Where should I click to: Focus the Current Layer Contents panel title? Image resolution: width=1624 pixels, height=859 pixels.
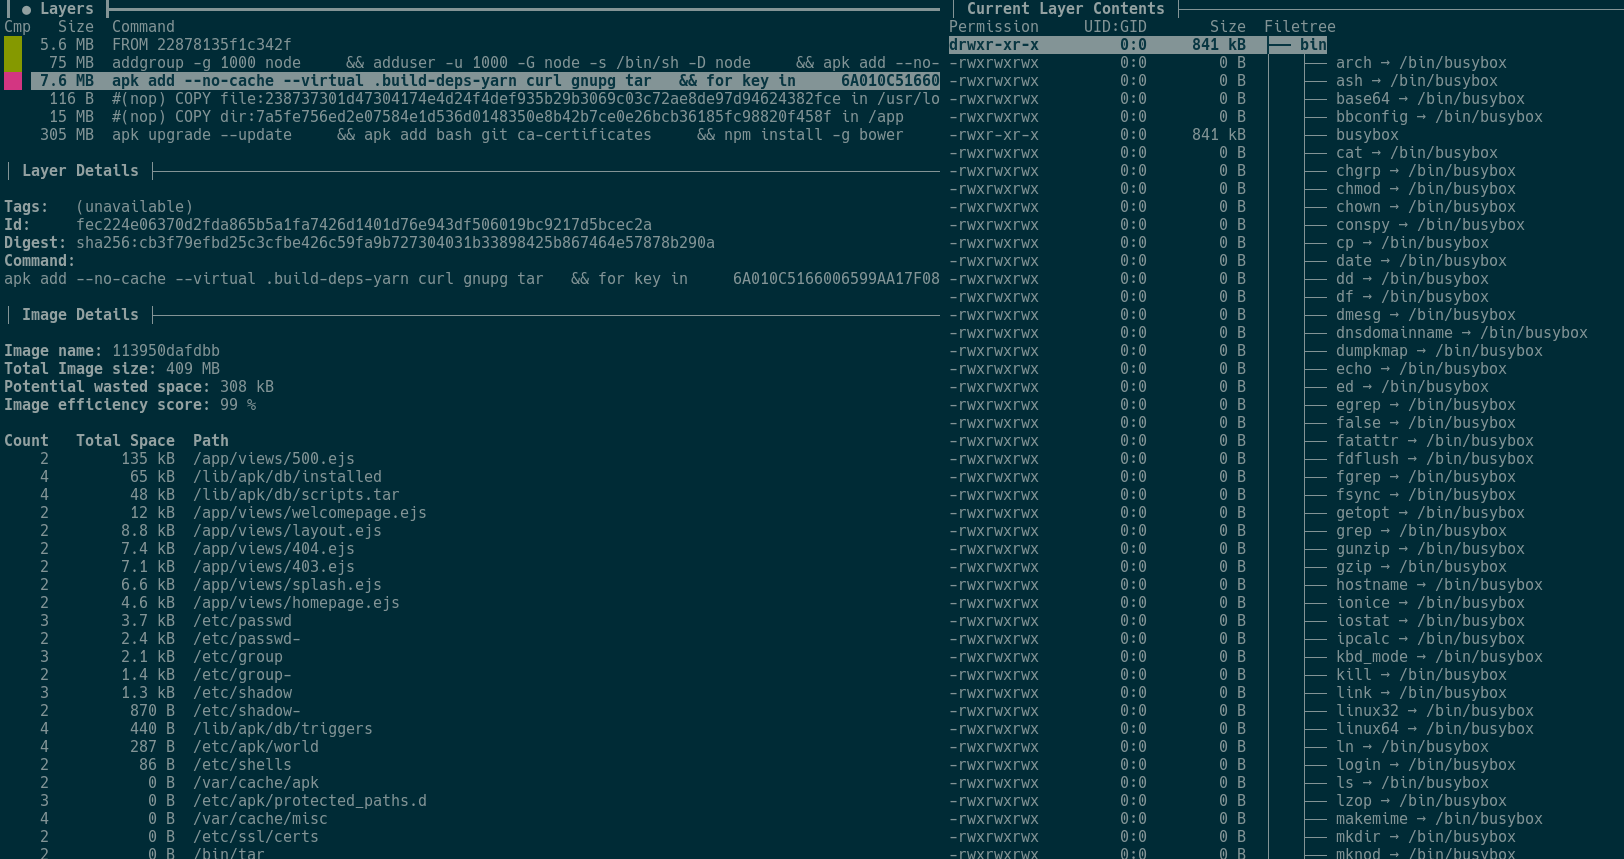pos(1064,9)
